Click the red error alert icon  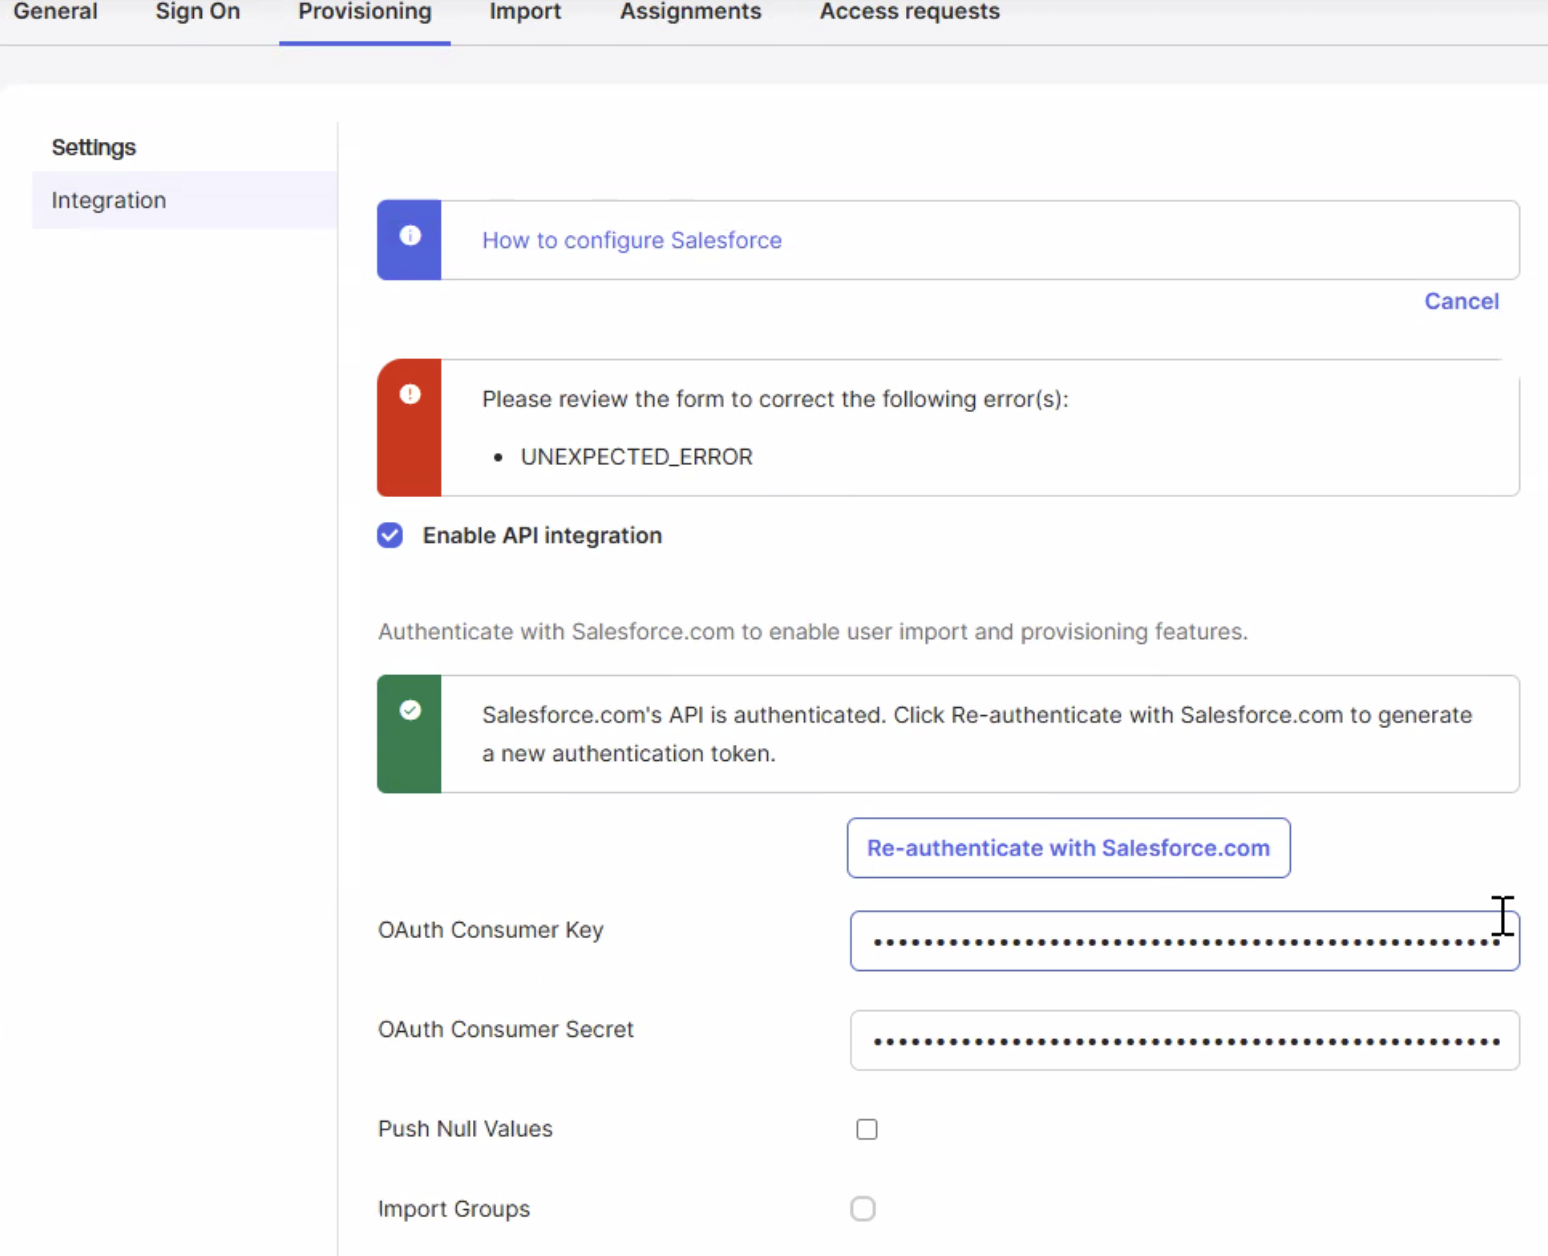pyautogui.click(x=410, y=394)
